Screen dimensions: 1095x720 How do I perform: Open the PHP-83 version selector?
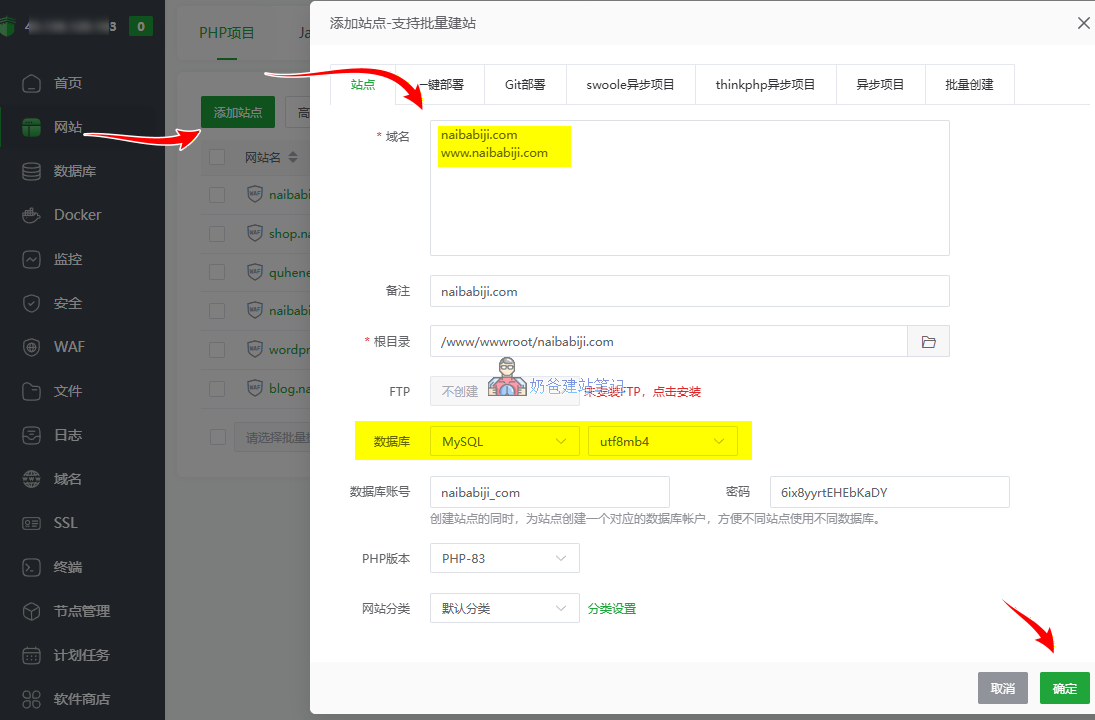[504, 557]
